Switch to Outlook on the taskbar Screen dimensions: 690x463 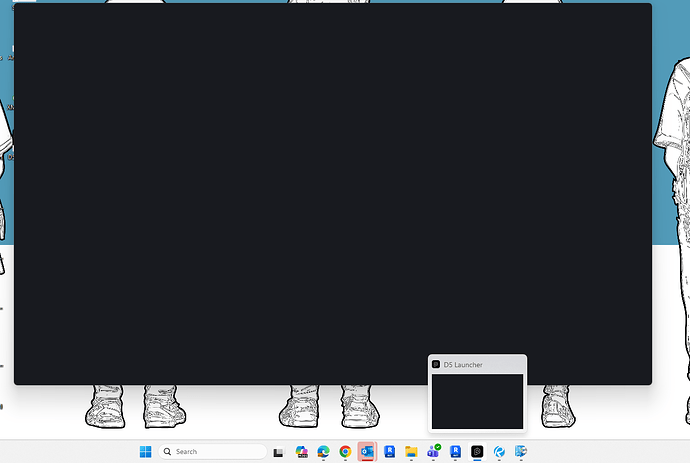367,452
